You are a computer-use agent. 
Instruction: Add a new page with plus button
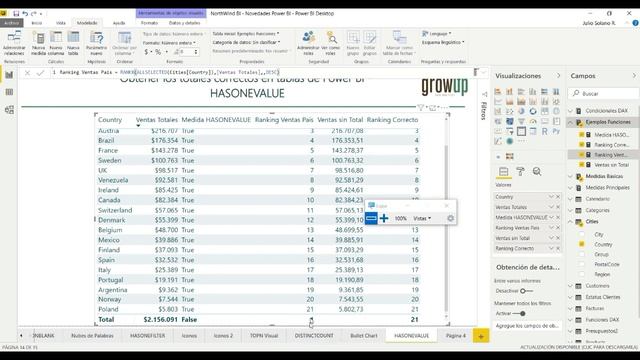click(481, 336)
